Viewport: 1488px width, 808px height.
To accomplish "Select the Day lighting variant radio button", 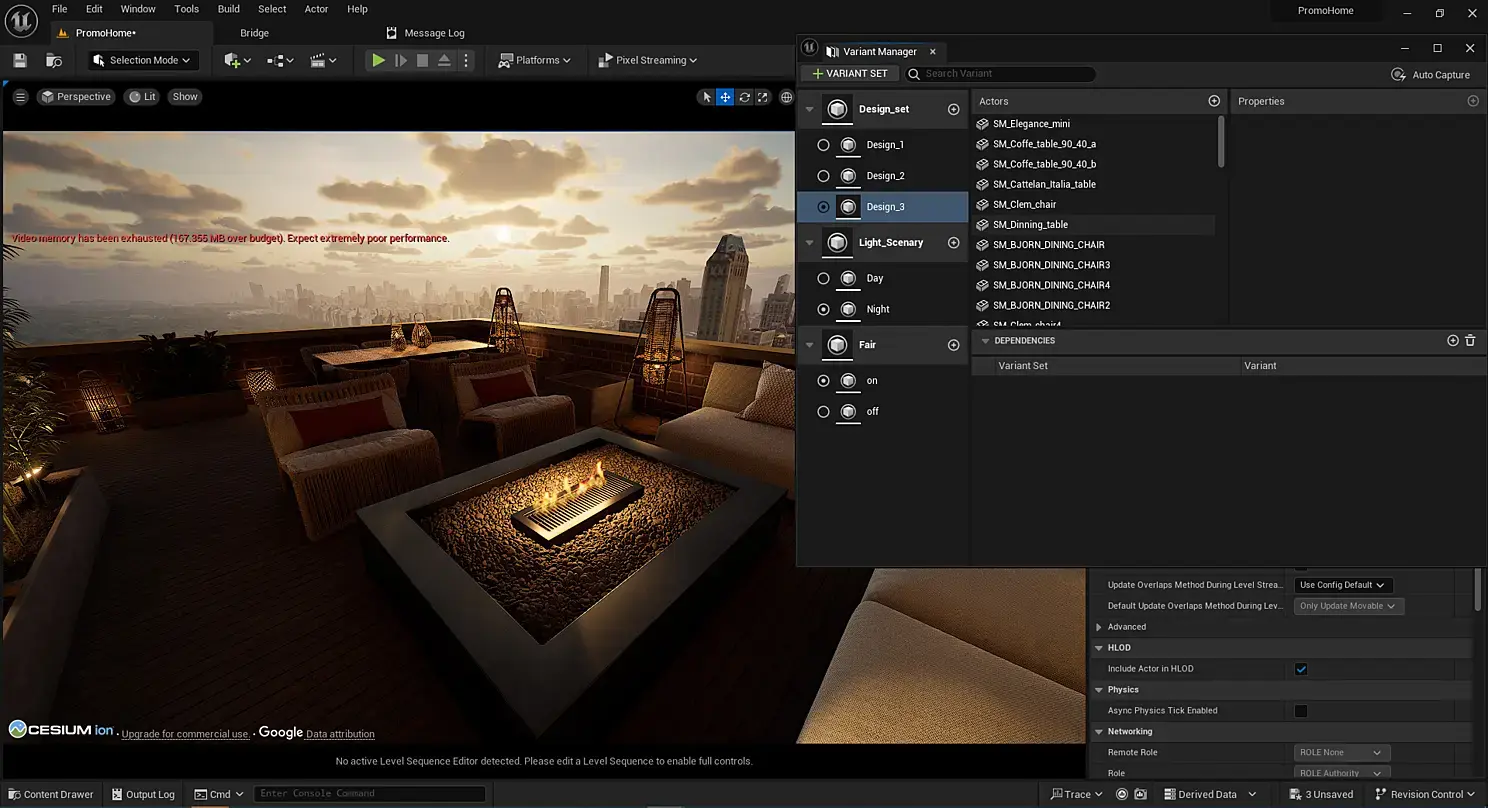I will click(x=823, y=278).
